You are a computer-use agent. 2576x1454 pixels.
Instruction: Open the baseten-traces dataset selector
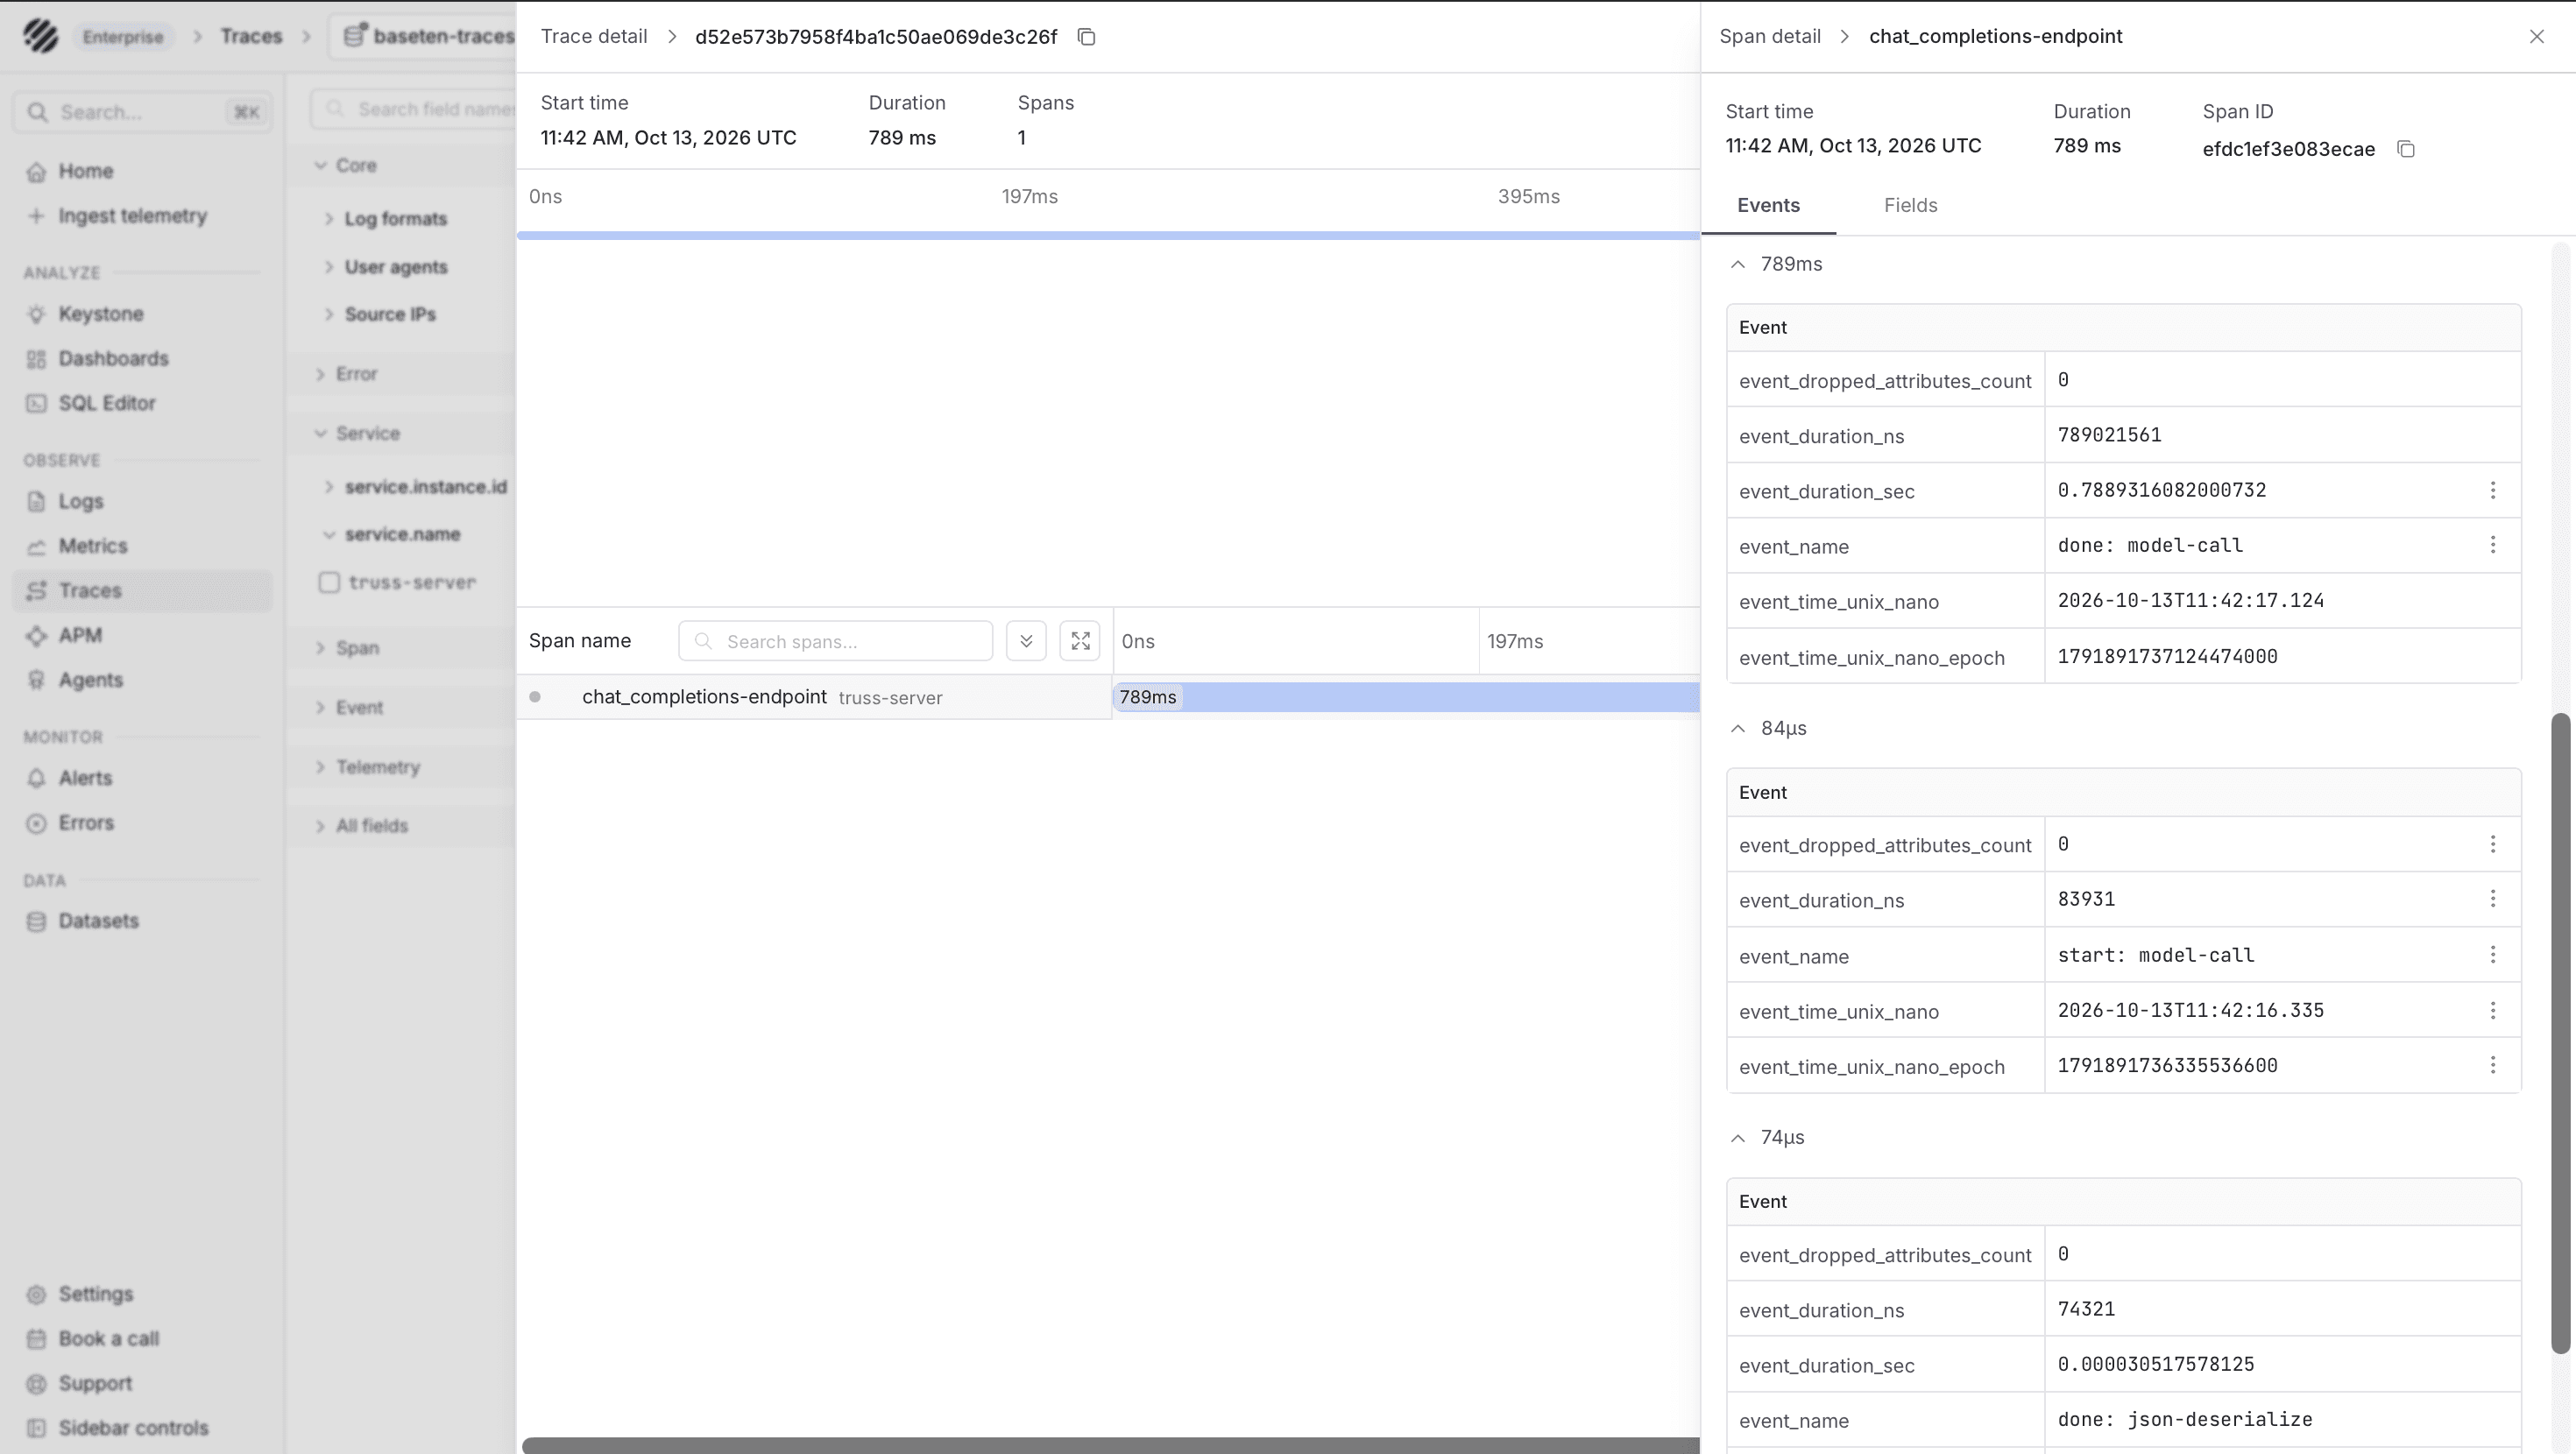[x=425, y=37]
